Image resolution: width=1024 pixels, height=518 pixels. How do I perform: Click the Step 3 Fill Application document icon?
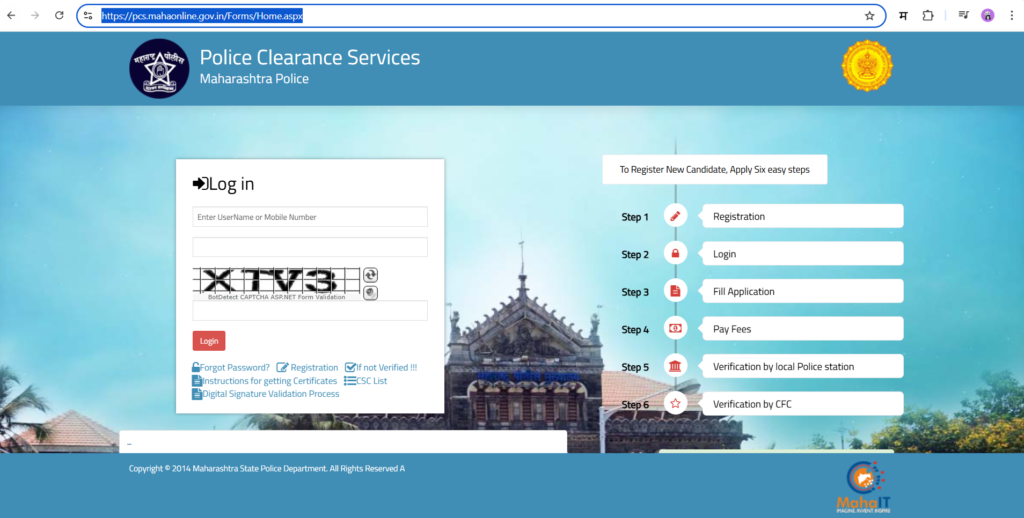pos(675,292)
